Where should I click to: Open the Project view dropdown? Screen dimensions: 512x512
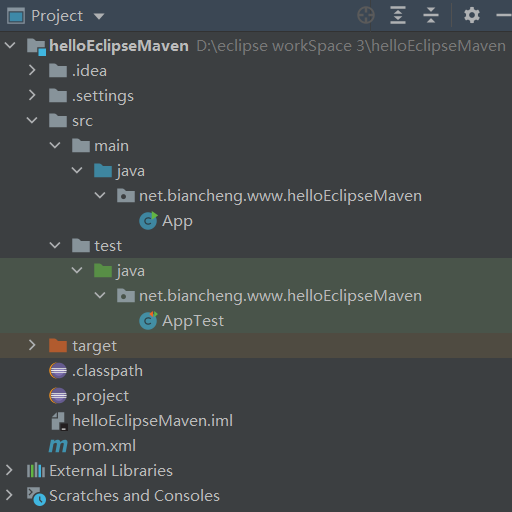pos(99,16)
